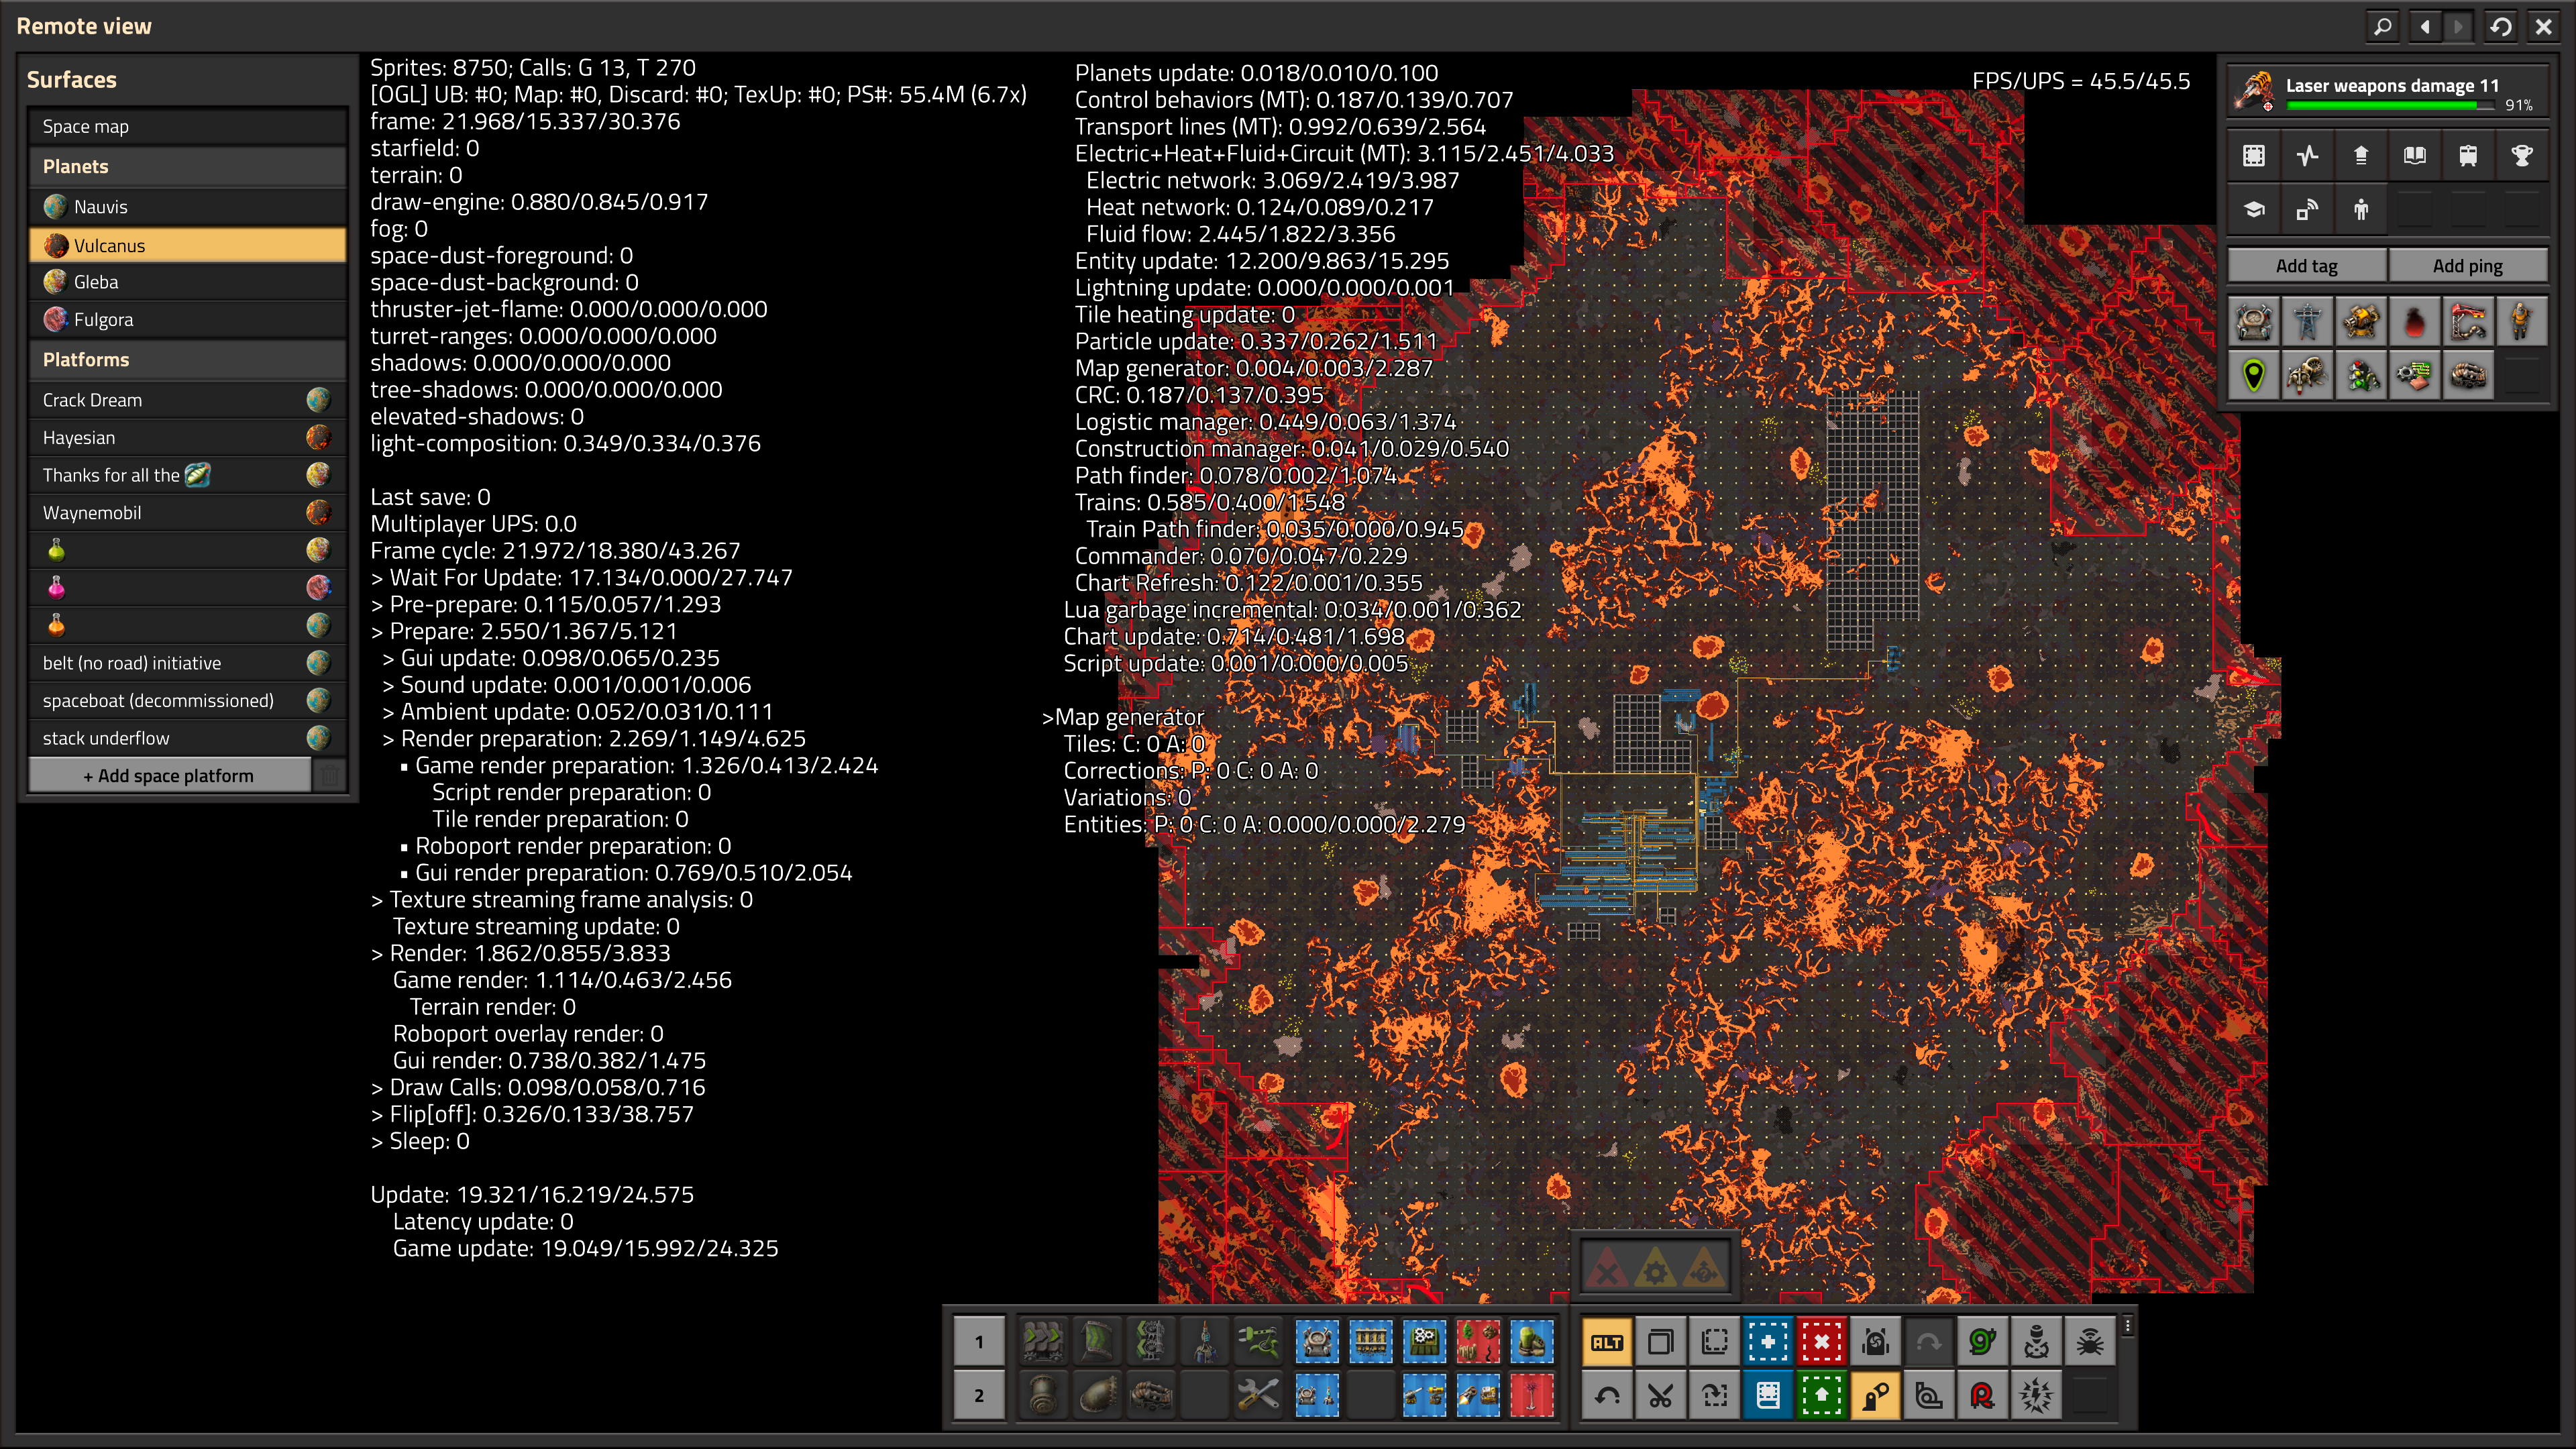Viewport: 2576px width, 1449px height.
Task: Open the 'belt (no road) initiative' platform
Action: pyautogui.click(x=188, y=663)
